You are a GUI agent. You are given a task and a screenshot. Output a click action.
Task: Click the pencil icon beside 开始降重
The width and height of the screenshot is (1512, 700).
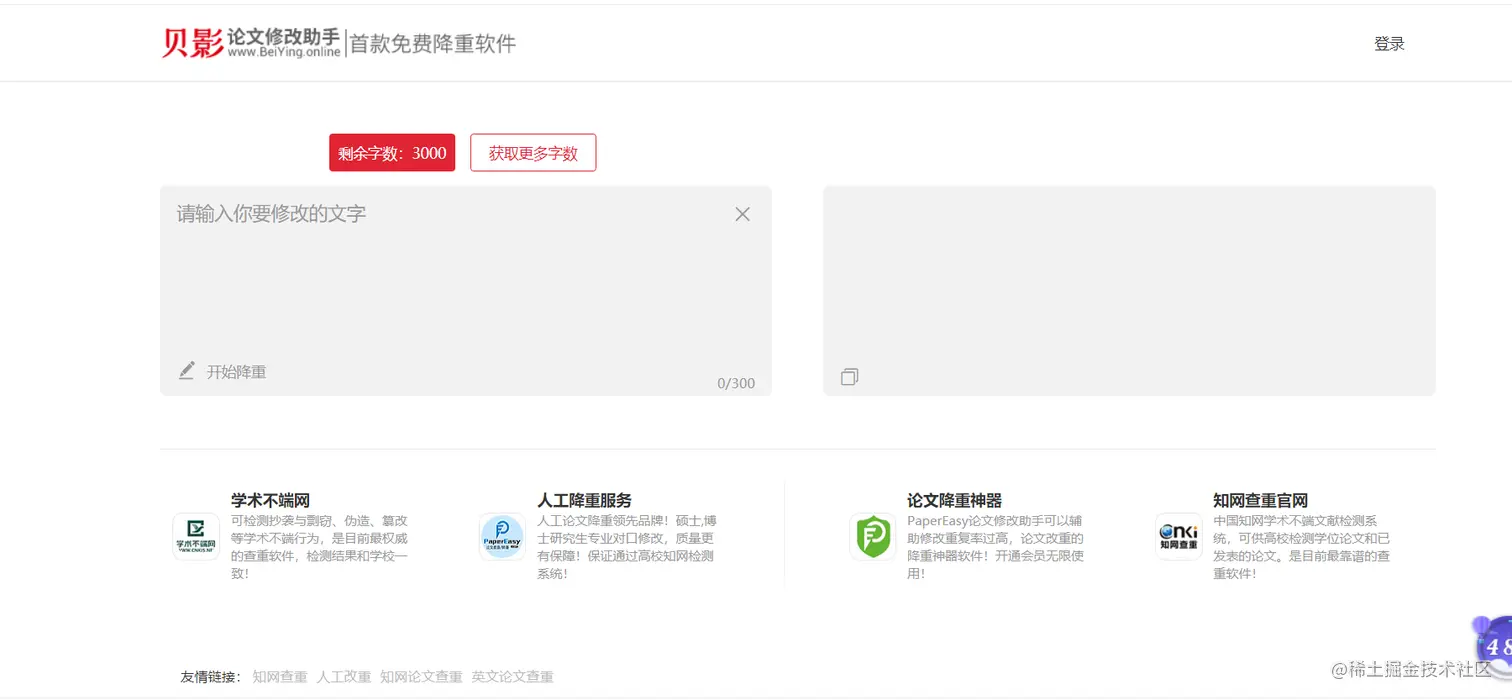pos(187,371)
